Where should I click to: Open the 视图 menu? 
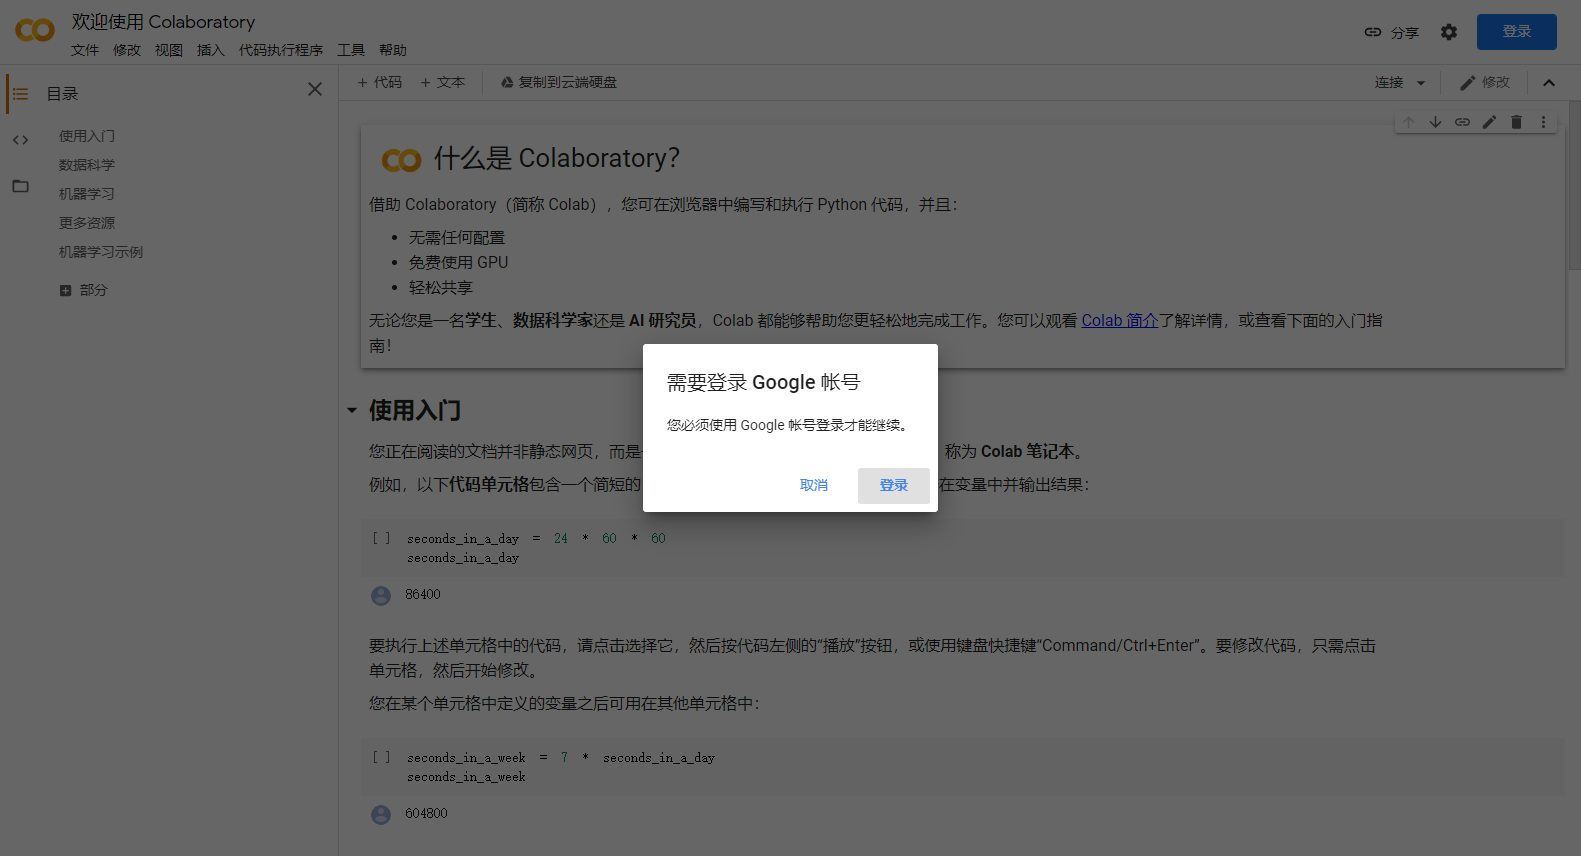(x=169, y=50)
